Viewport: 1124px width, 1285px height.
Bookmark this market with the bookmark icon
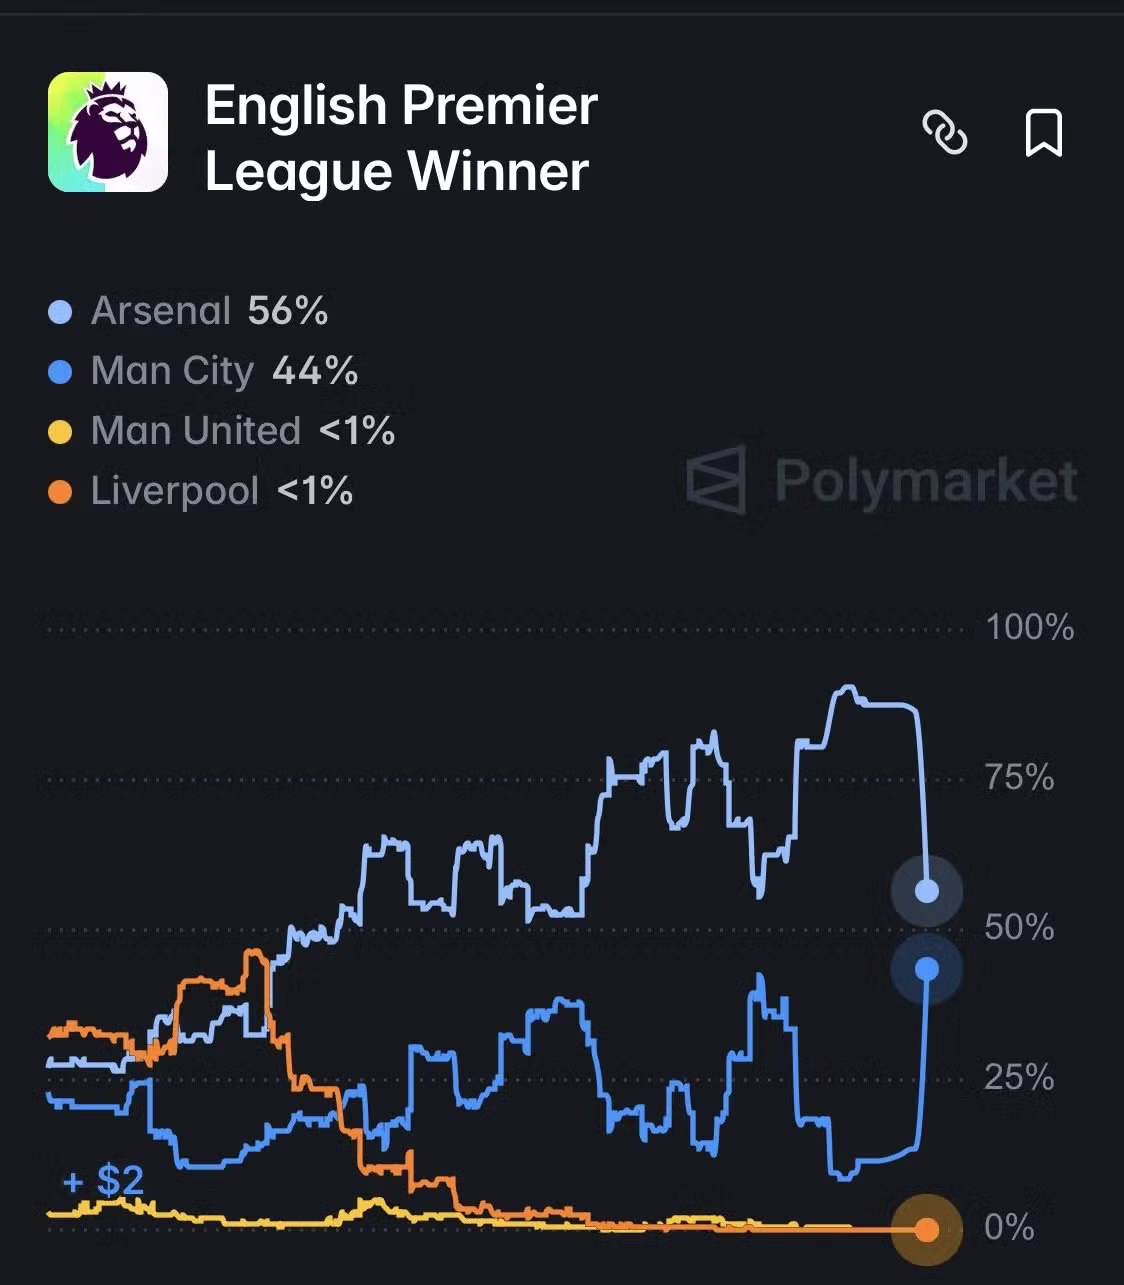click(x=1043, y=133)
